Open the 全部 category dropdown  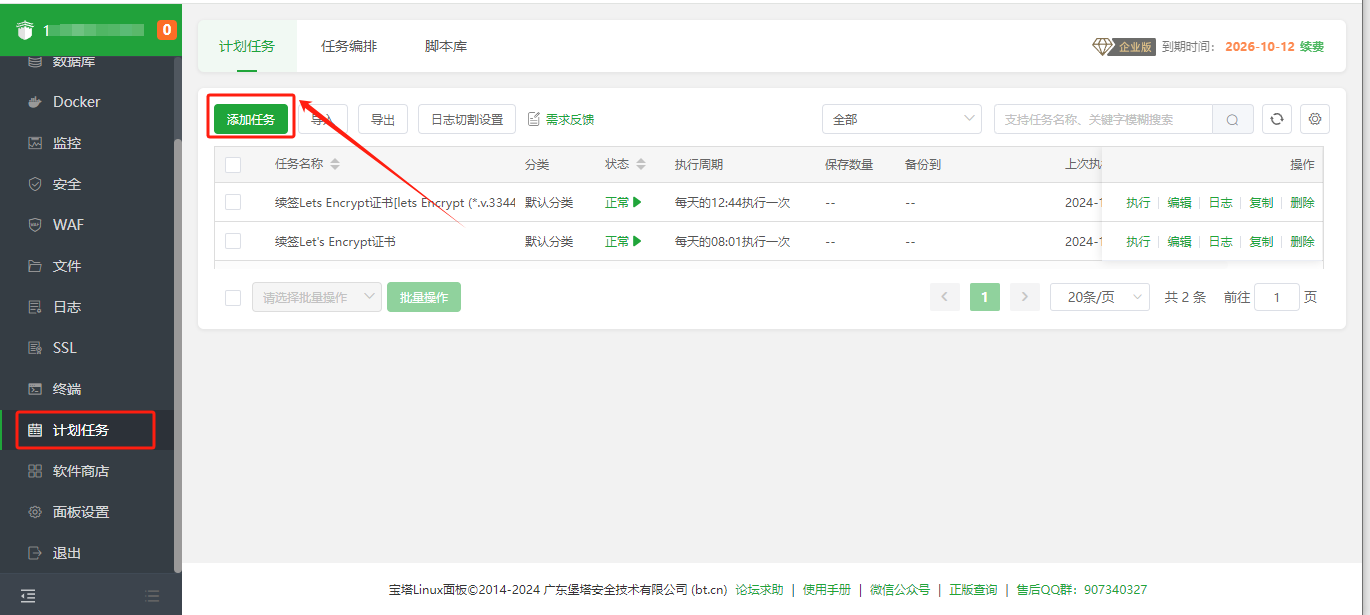[x=901, y=119]
